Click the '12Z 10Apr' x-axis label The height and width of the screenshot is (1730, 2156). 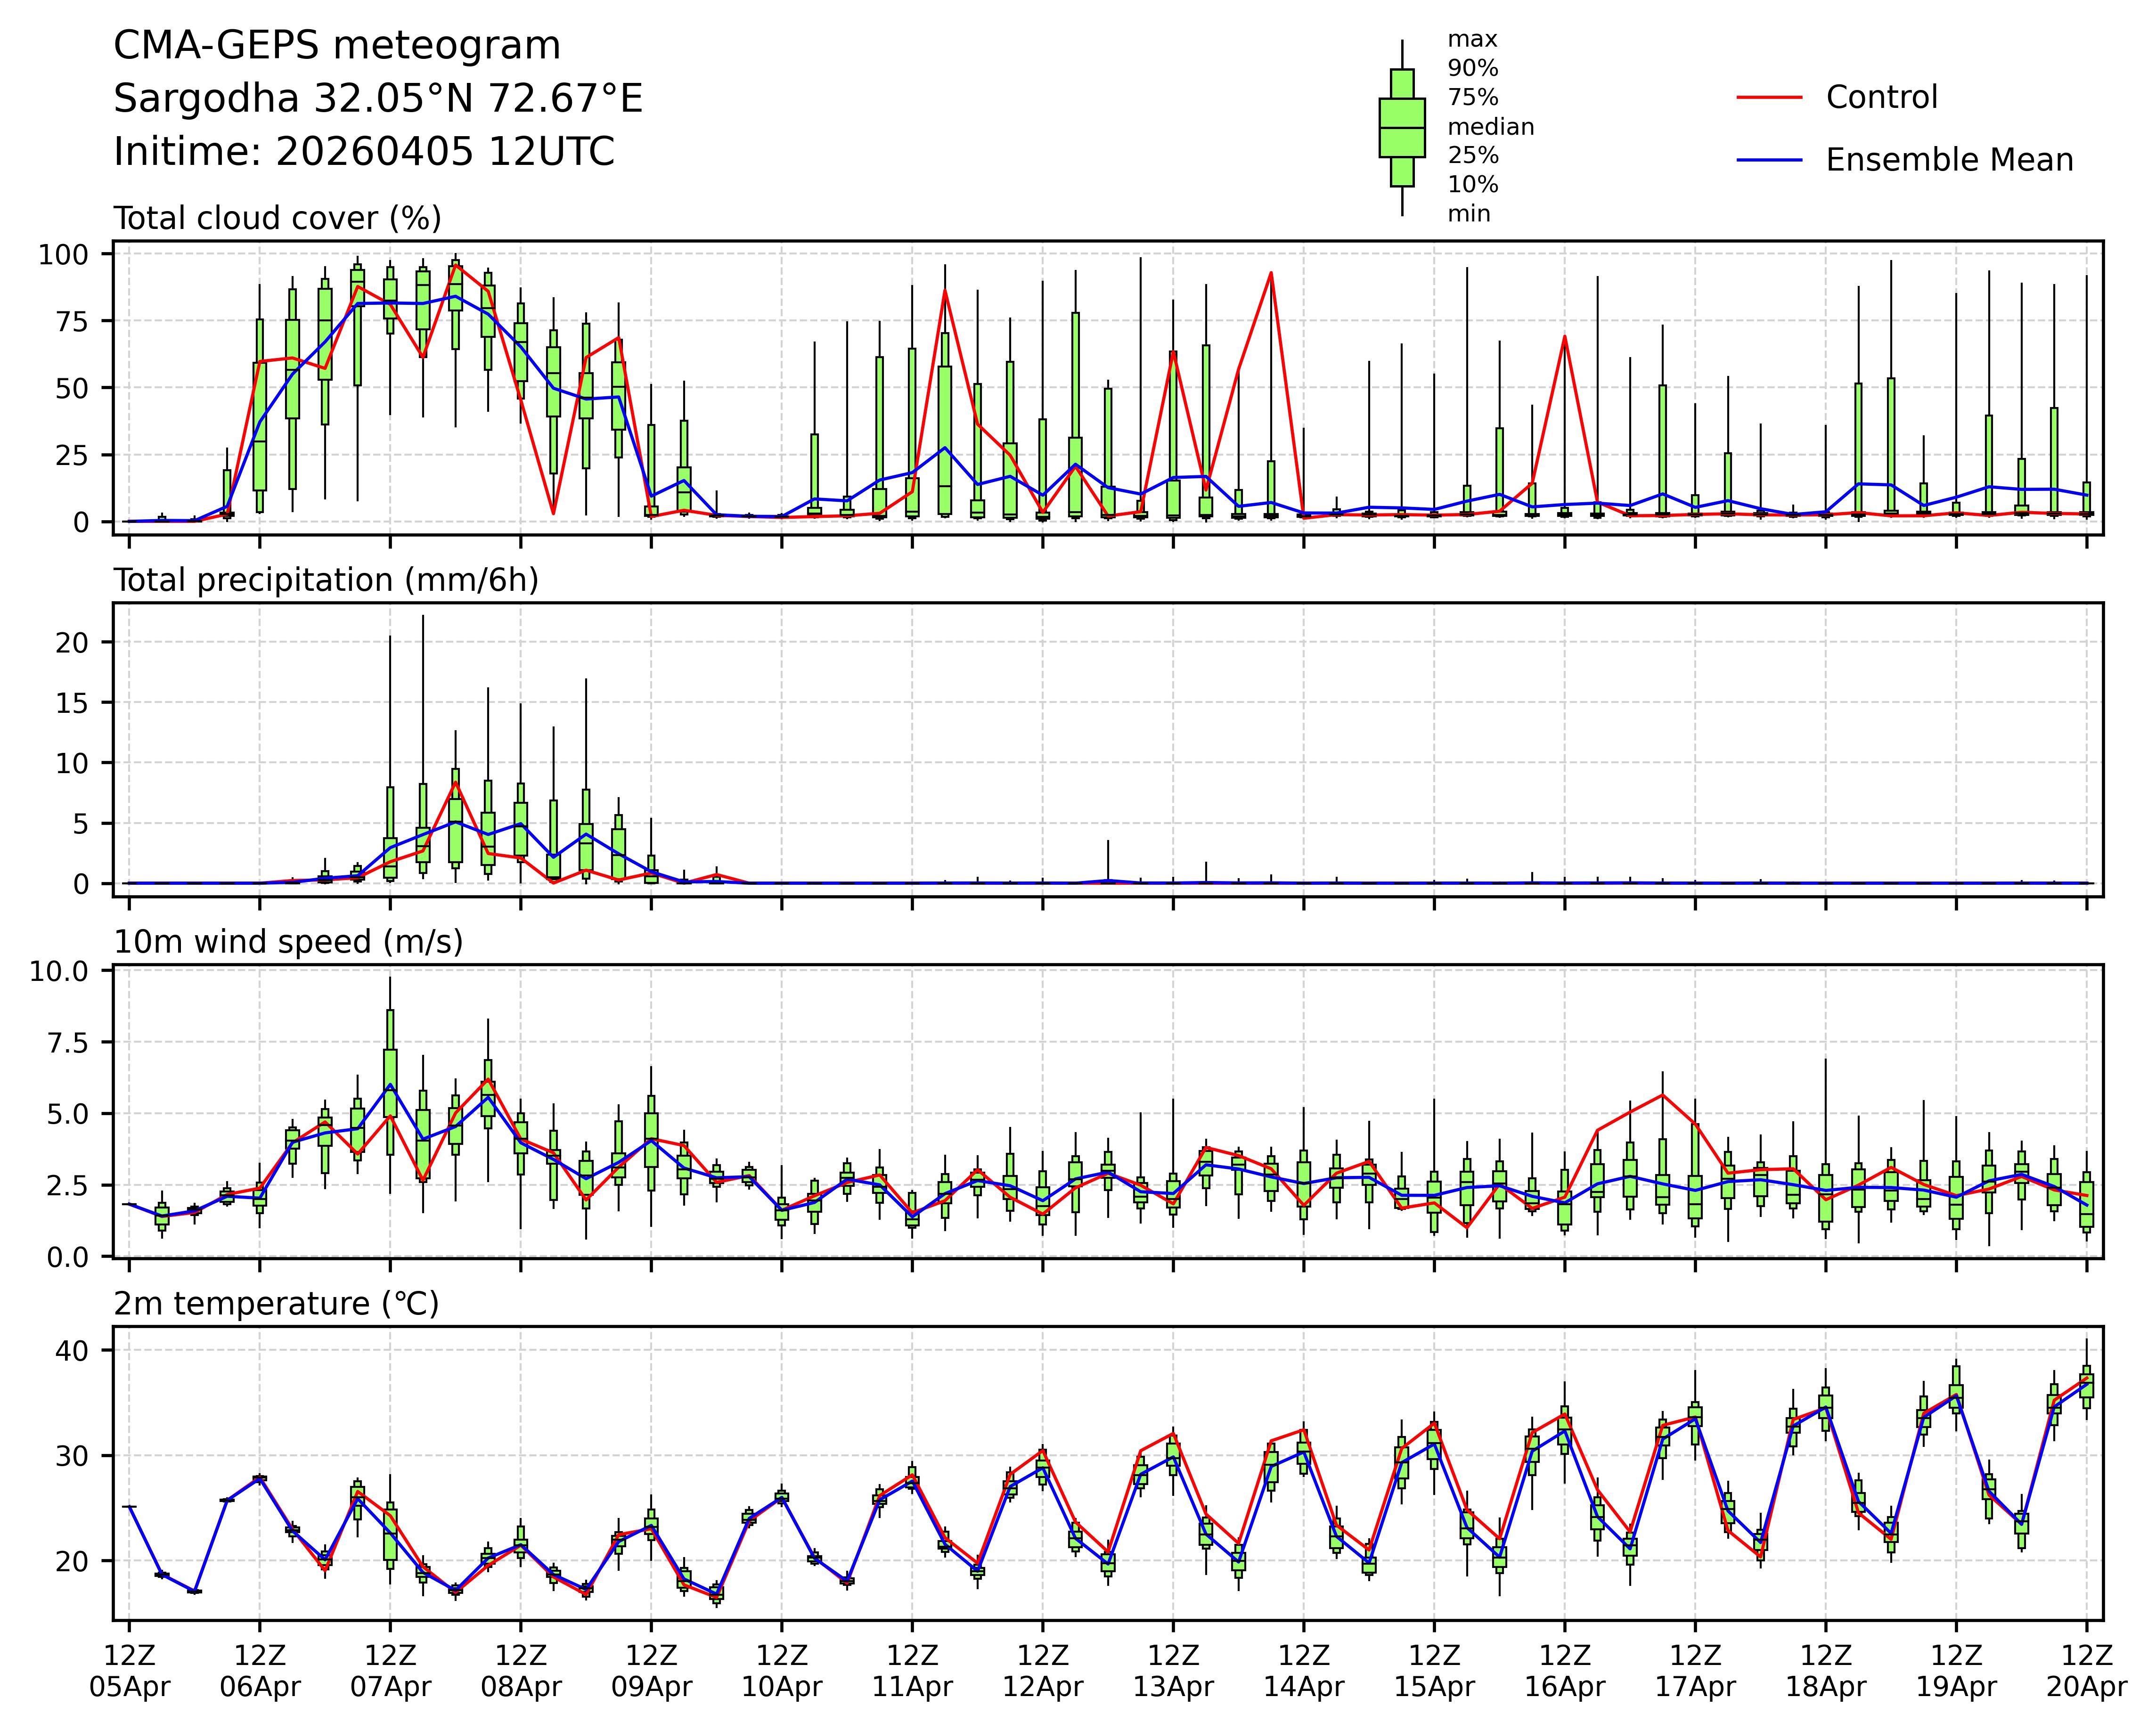point(781,1672)
